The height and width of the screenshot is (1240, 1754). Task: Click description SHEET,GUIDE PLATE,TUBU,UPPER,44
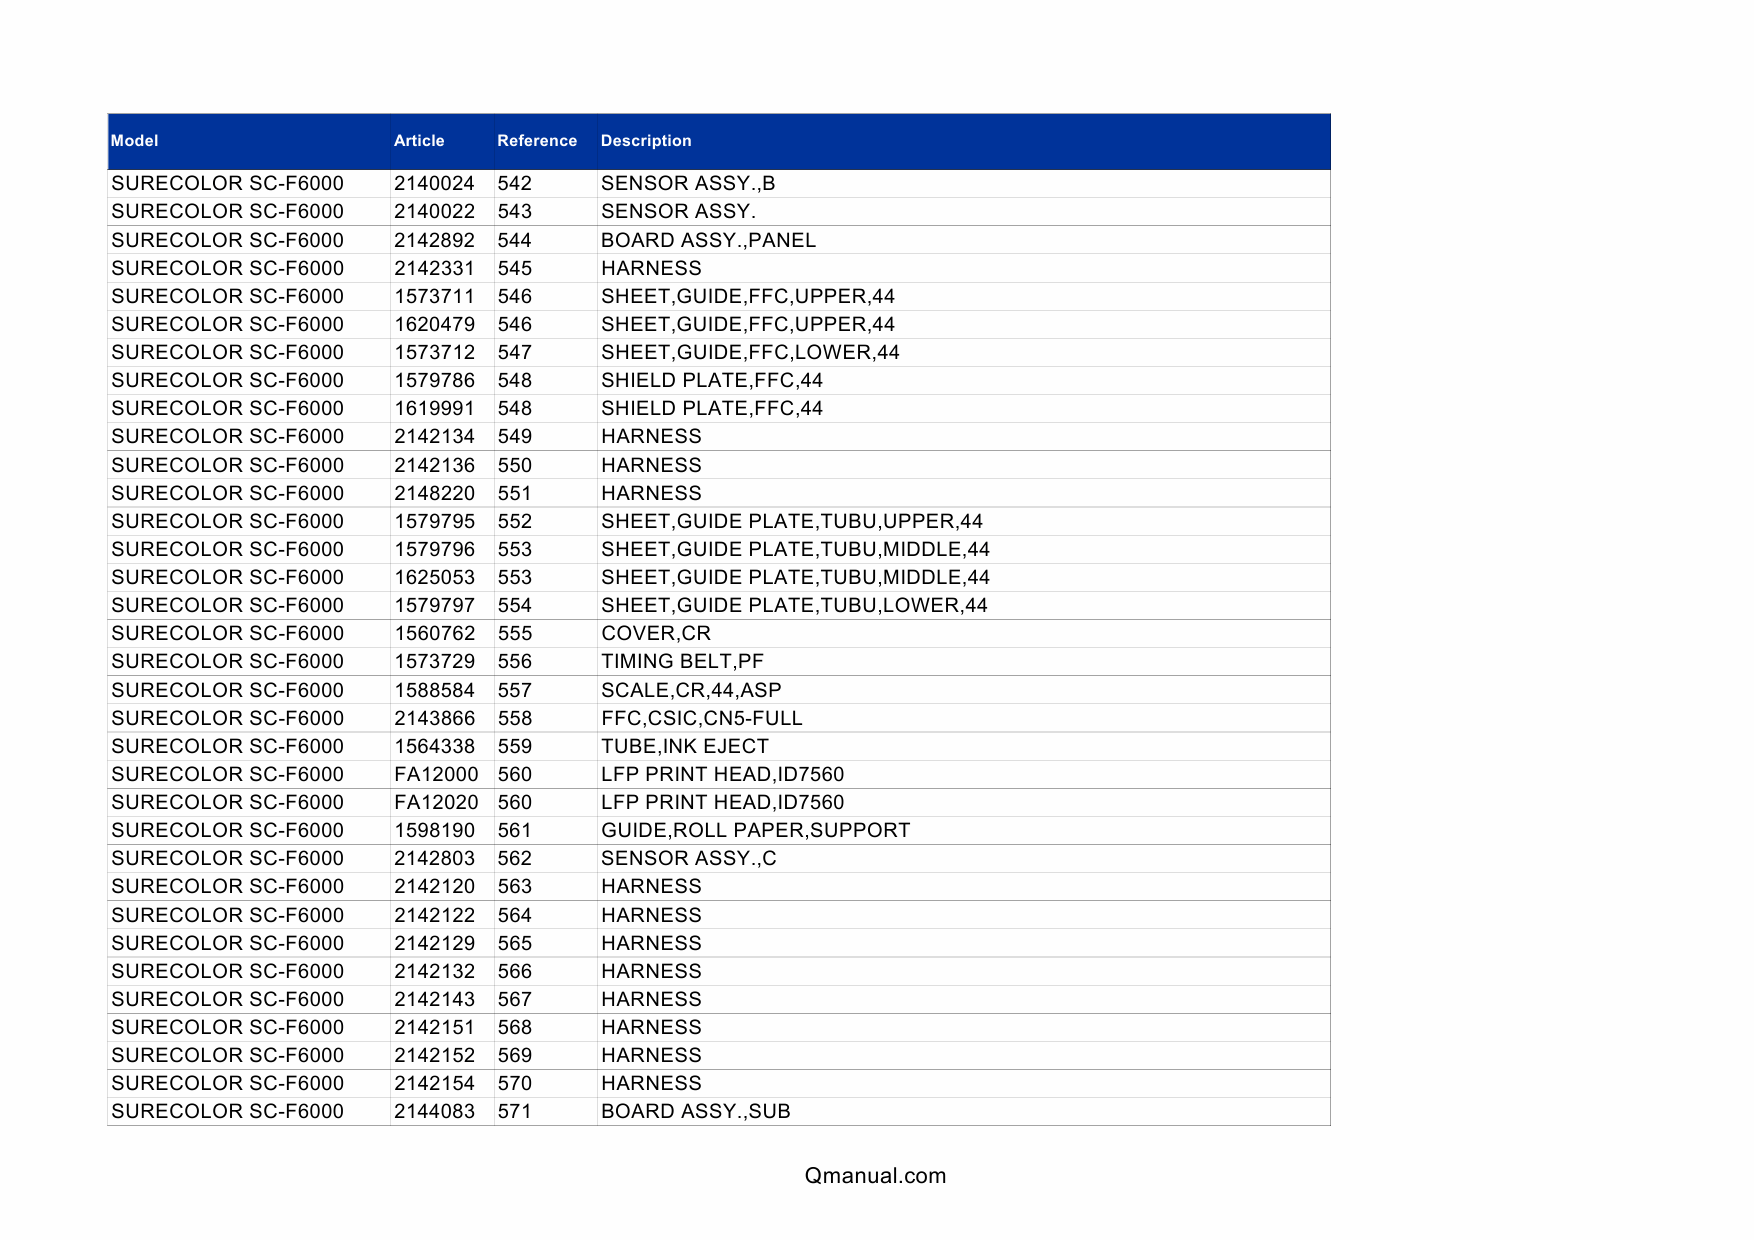792,521
